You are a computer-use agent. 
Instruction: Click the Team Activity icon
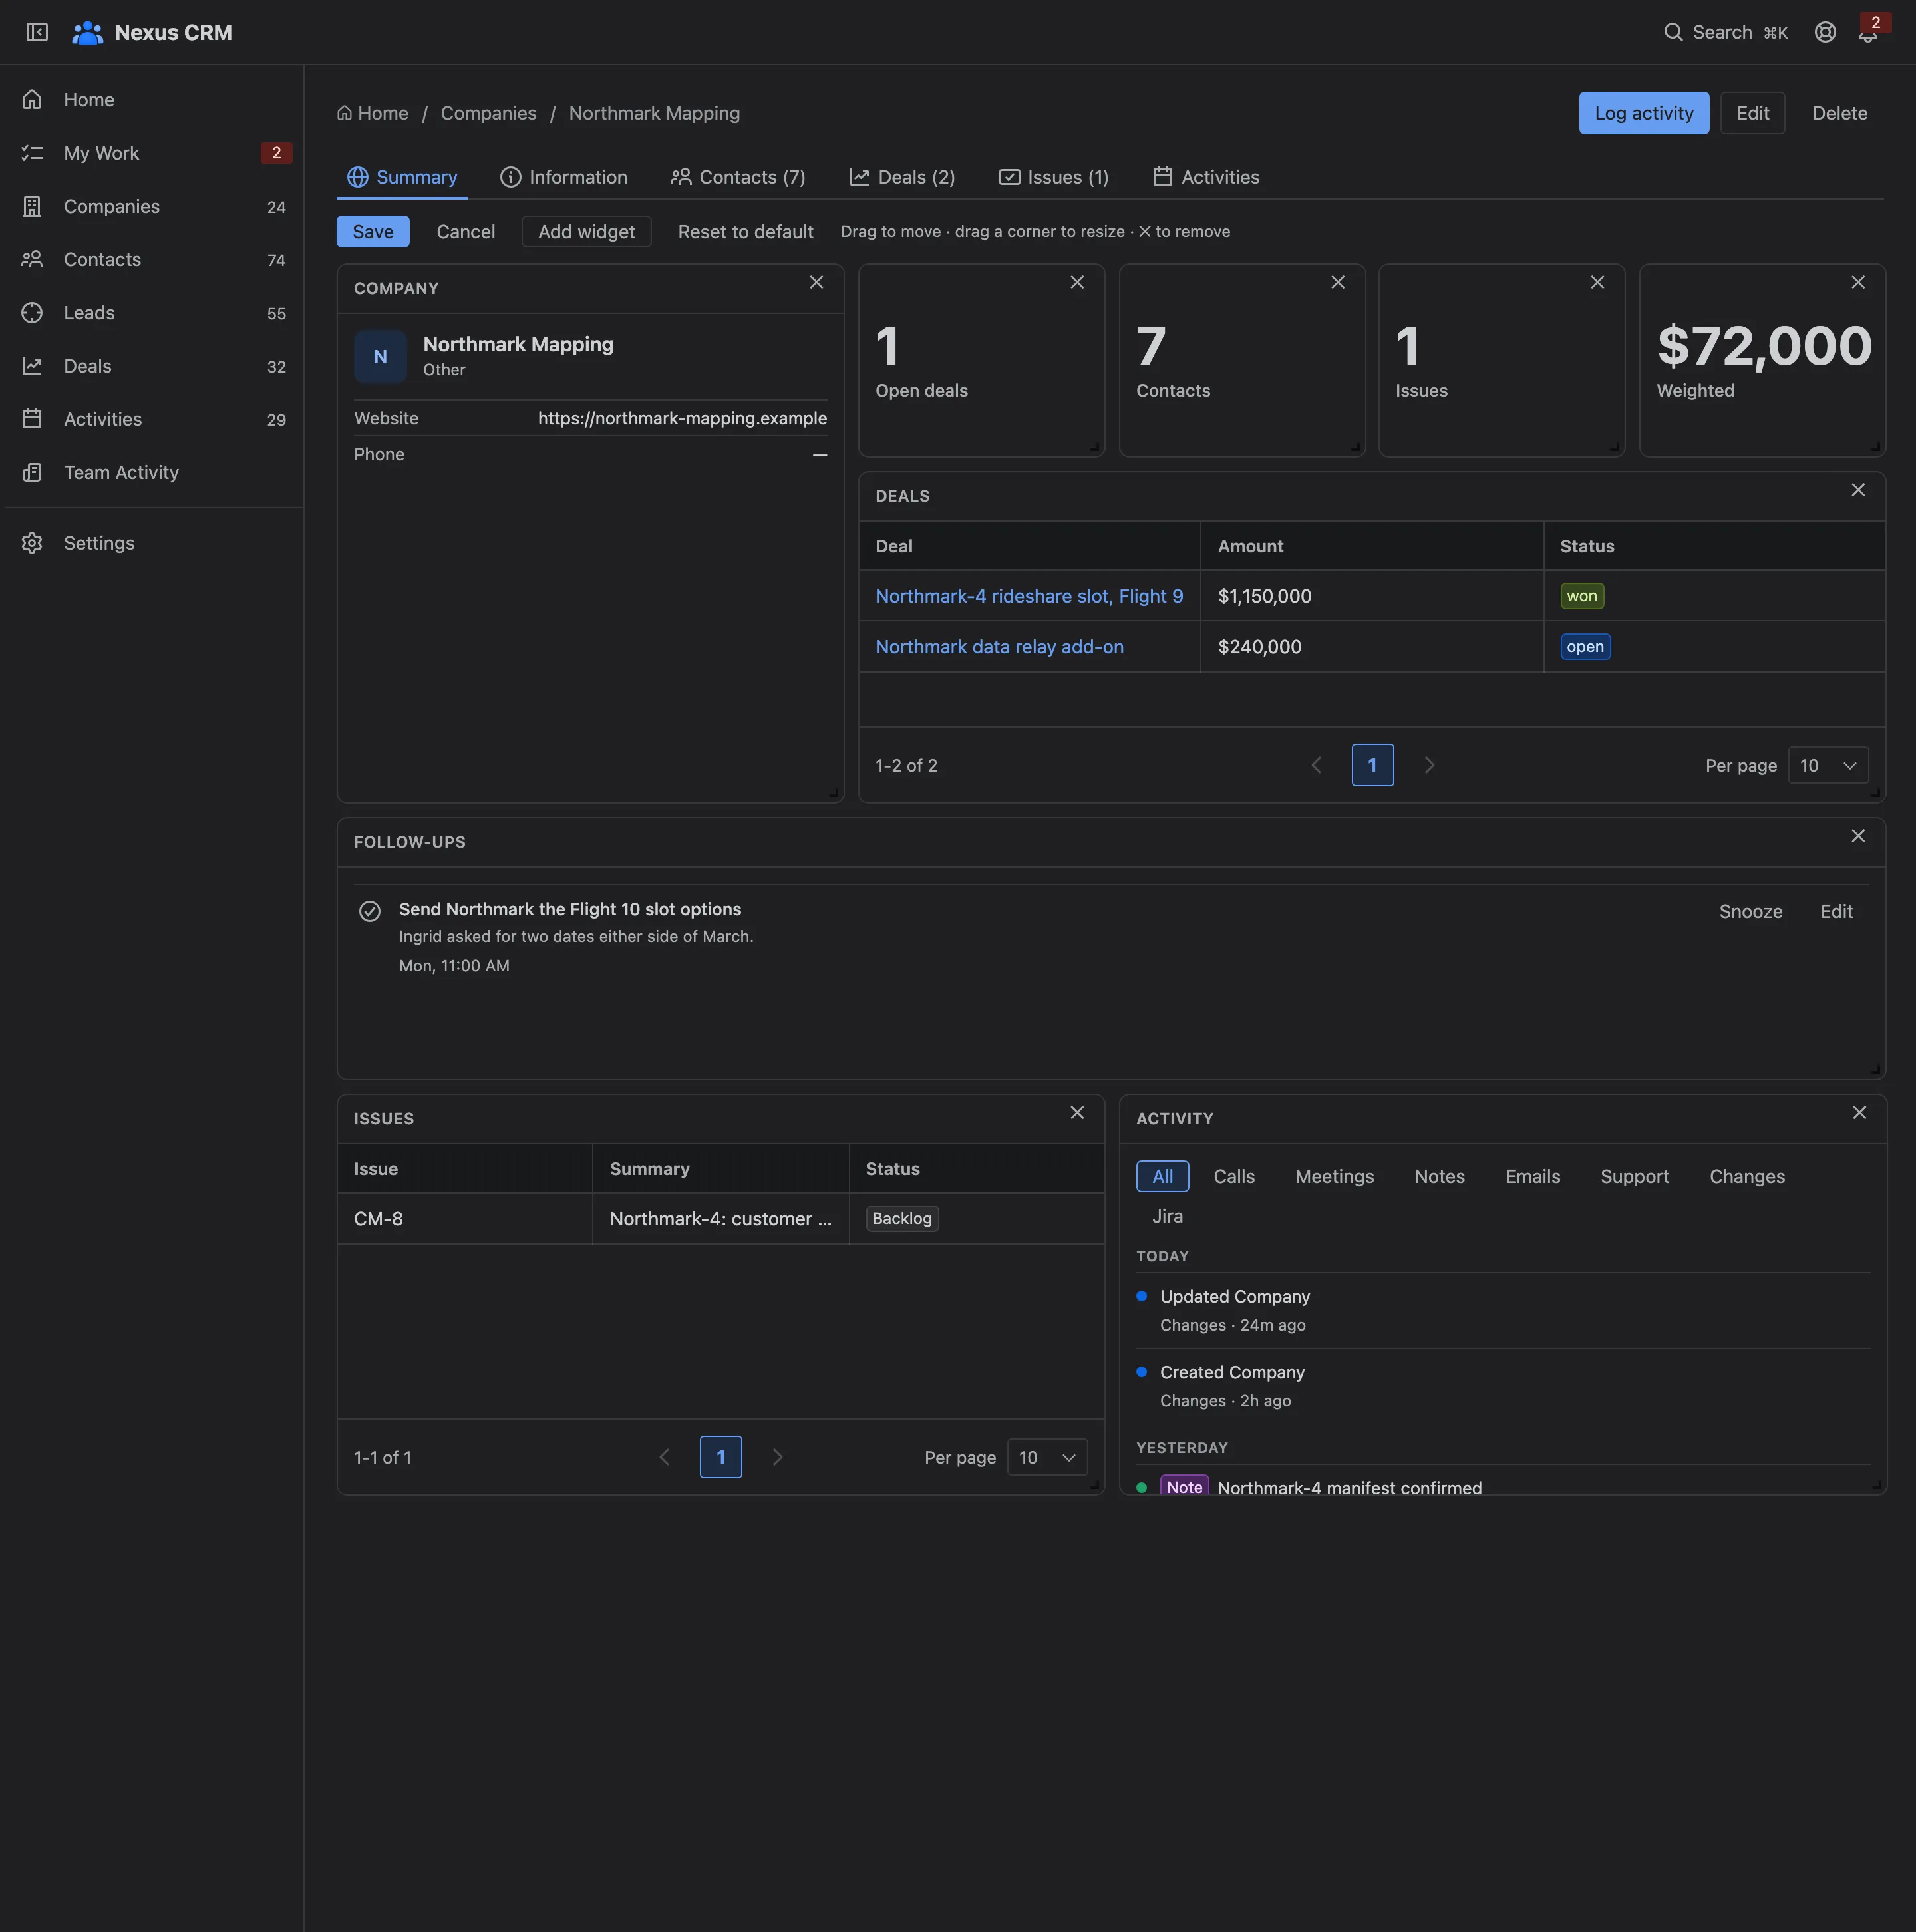coord(32,472)
